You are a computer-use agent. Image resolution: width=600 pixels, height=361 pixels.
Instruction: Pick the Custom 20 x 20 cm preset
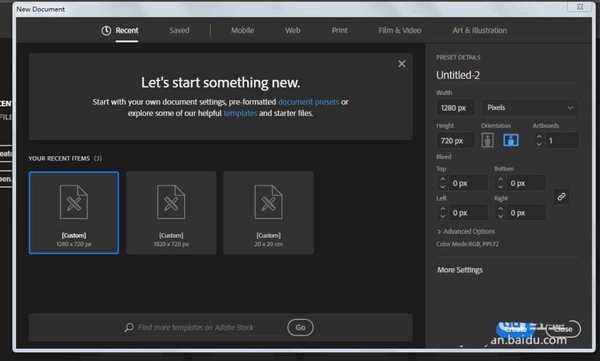[x=269, y=213]
